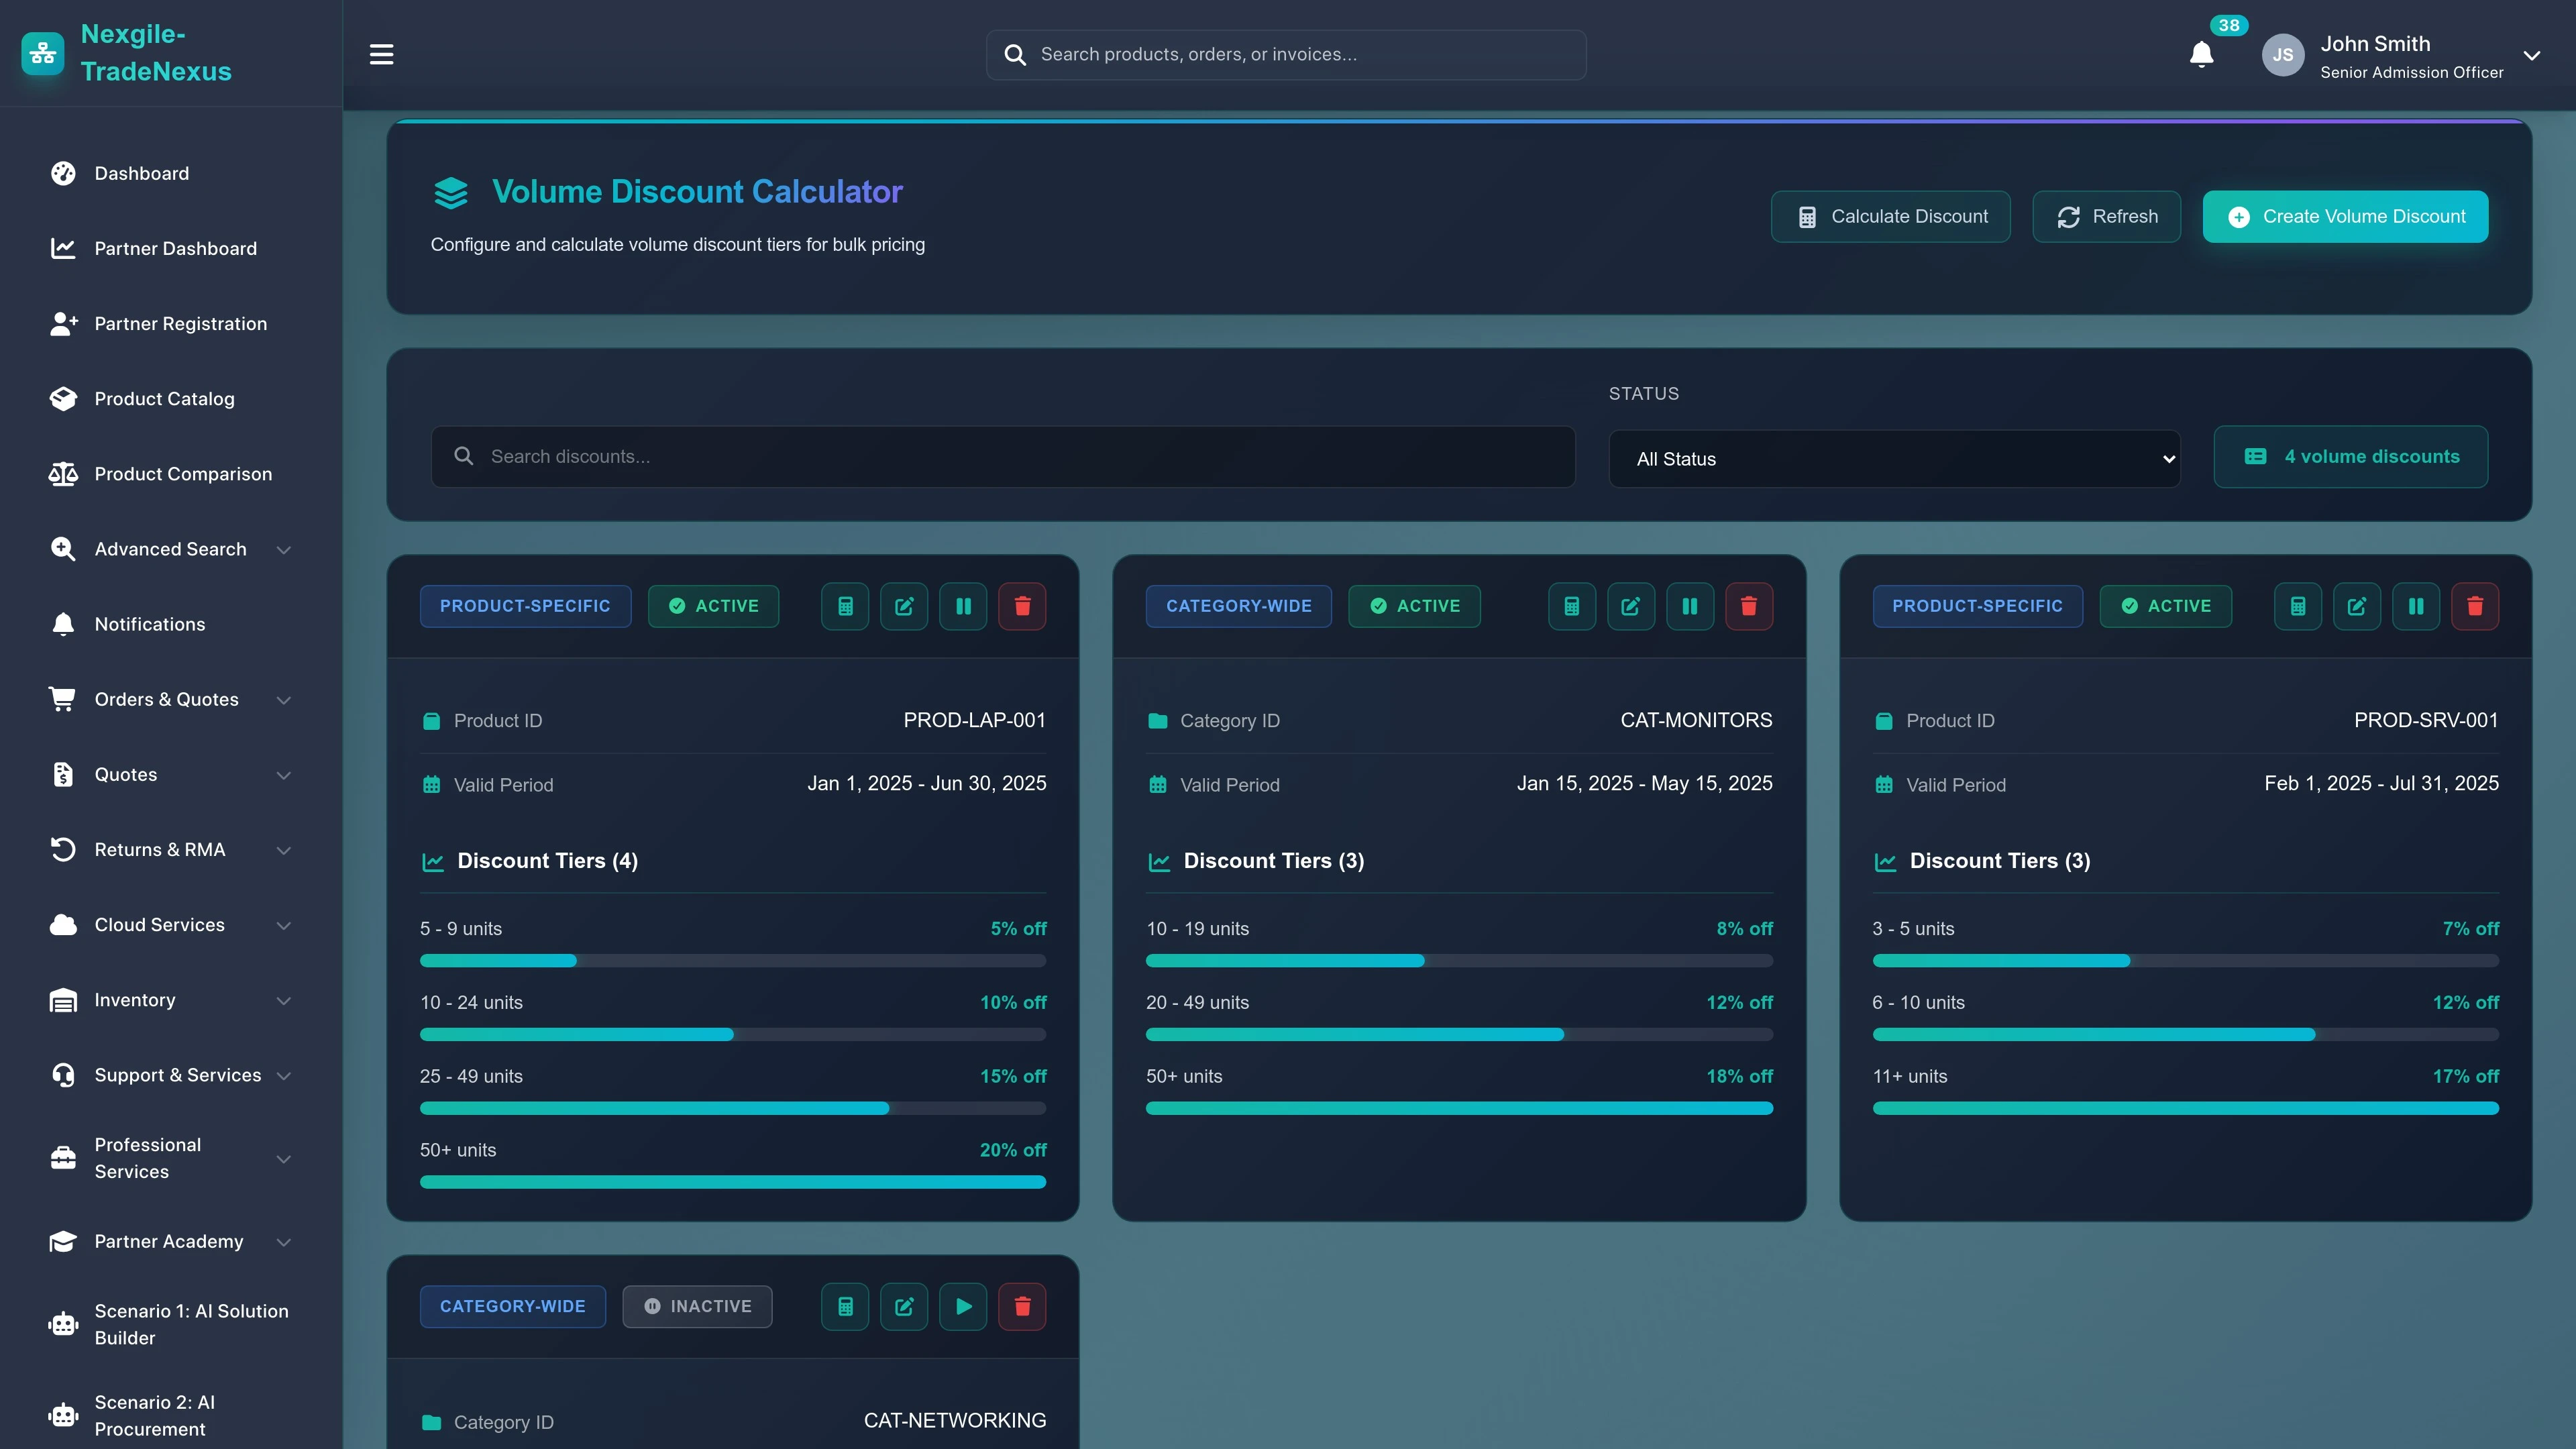The width and height of the screenshot is (2576, 1449).
Task: Activate the inactive CAT-NETWORKING discount with play button
Action: click(963, 1306)
